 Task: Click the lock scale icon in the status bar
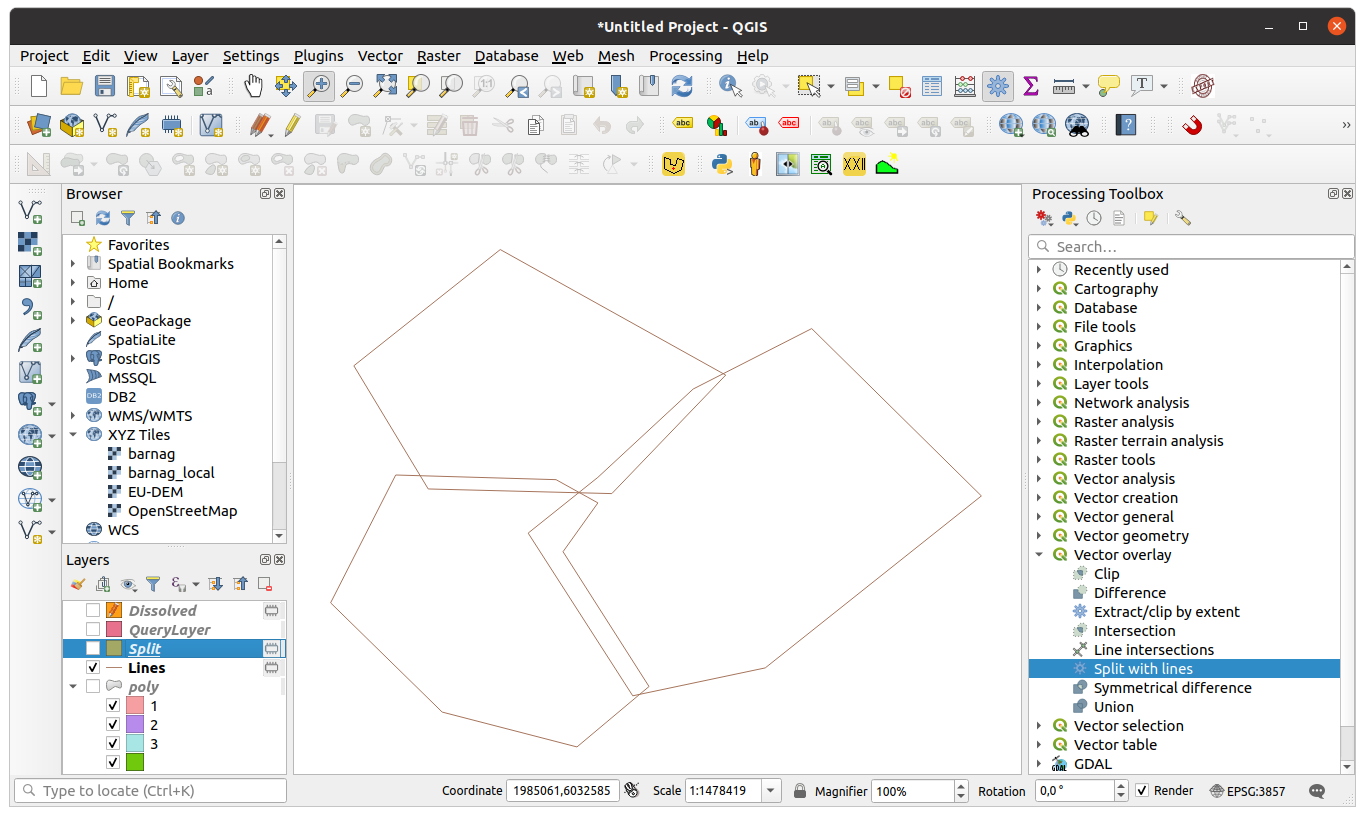pyautogui.click(x=800, y=791)
